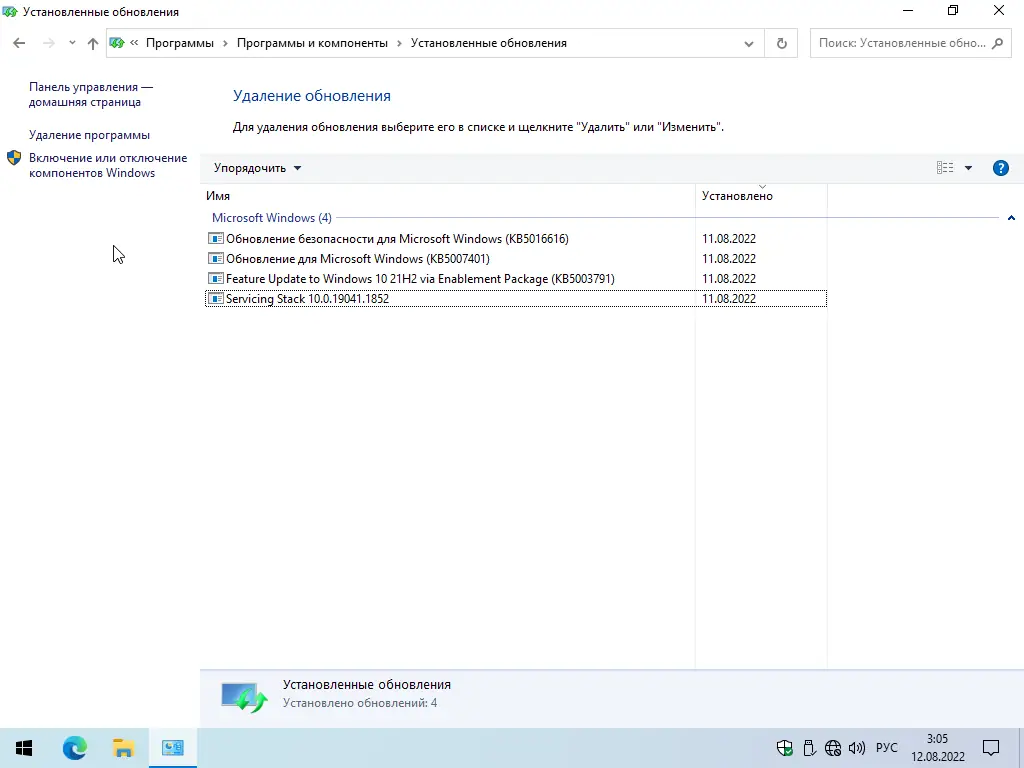Open network status tray icon
1024x768 pixels.
pyautogui.click(x=833, y=748)
